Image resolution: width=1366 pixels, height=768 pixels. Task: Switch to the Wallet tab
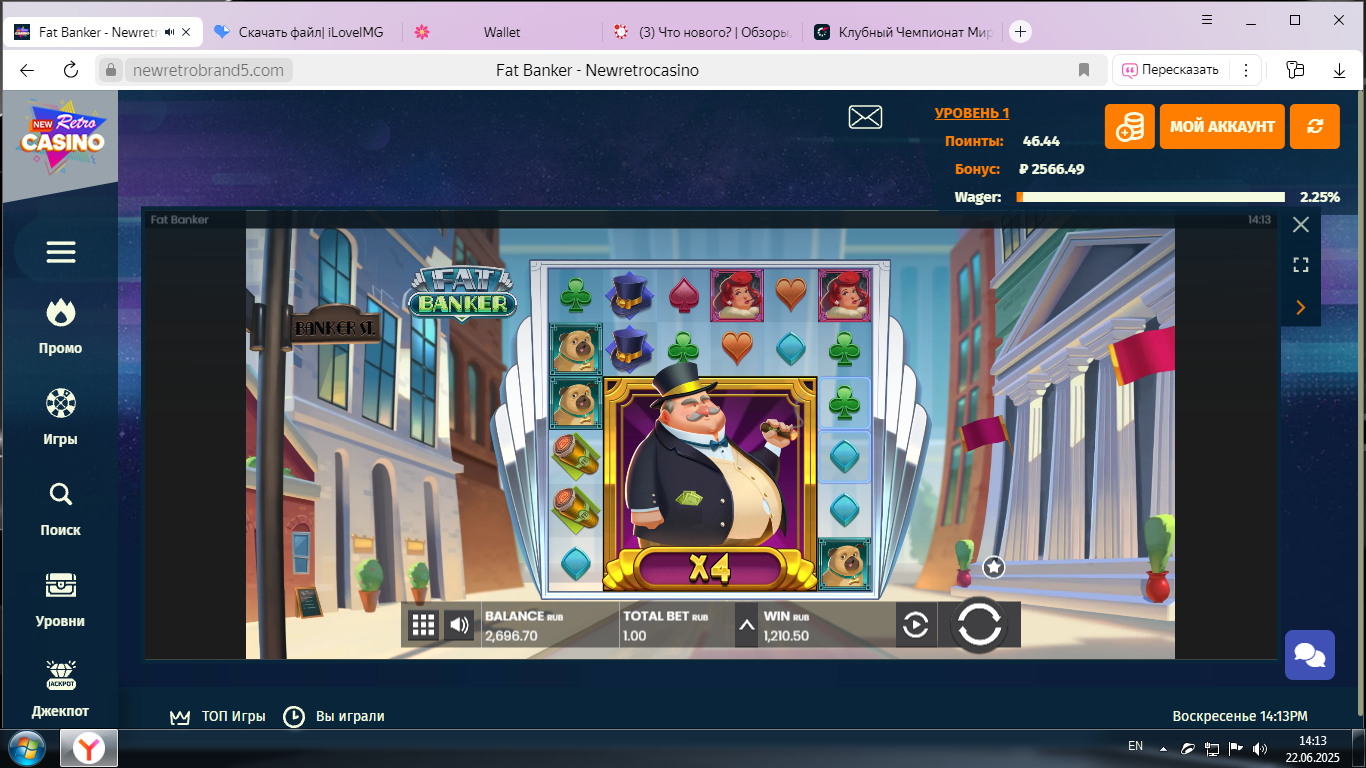click(503, 32)
